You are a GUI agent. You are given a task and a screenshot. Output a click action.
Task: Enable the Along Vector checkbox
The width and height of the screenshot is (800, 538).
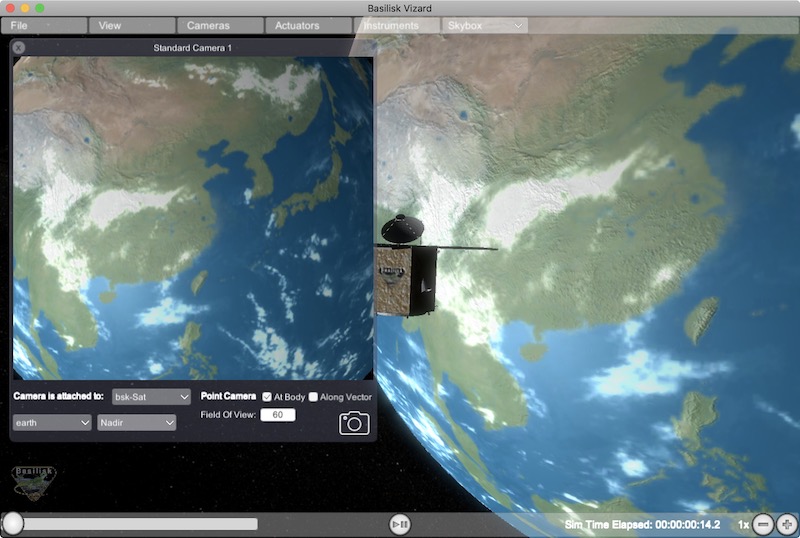tap(313, 397)
